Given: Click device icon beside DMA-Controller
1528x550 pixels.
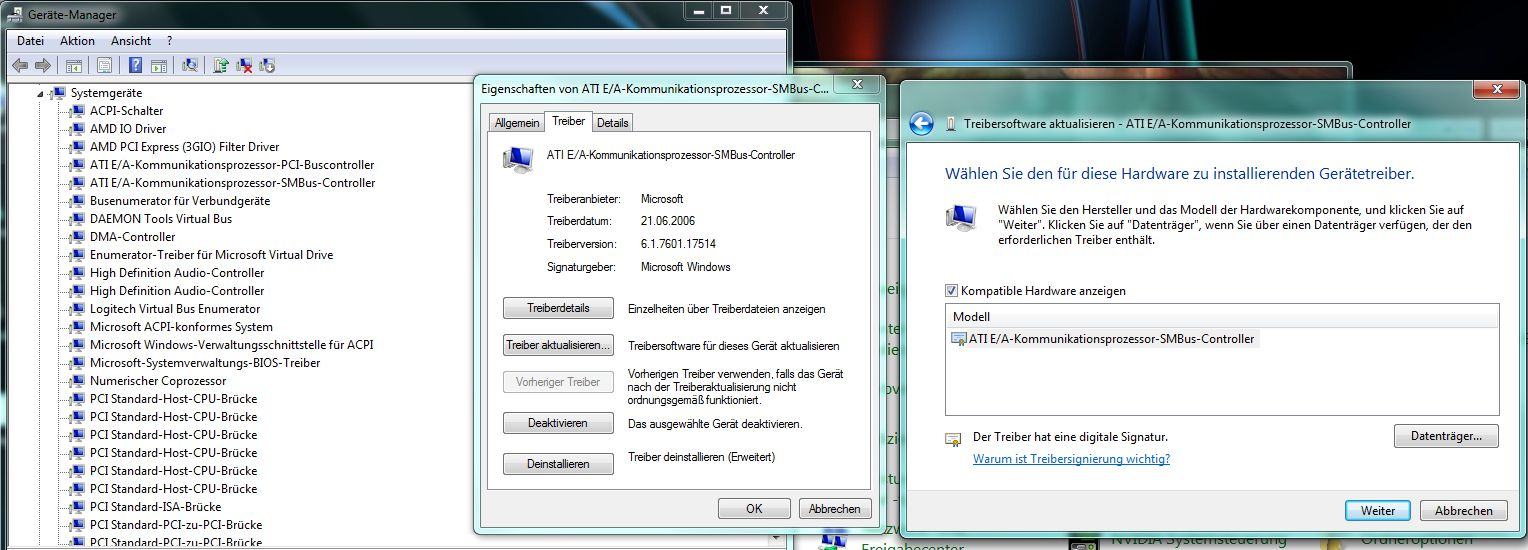Looking at the screenshot, I should coord(77,237).
